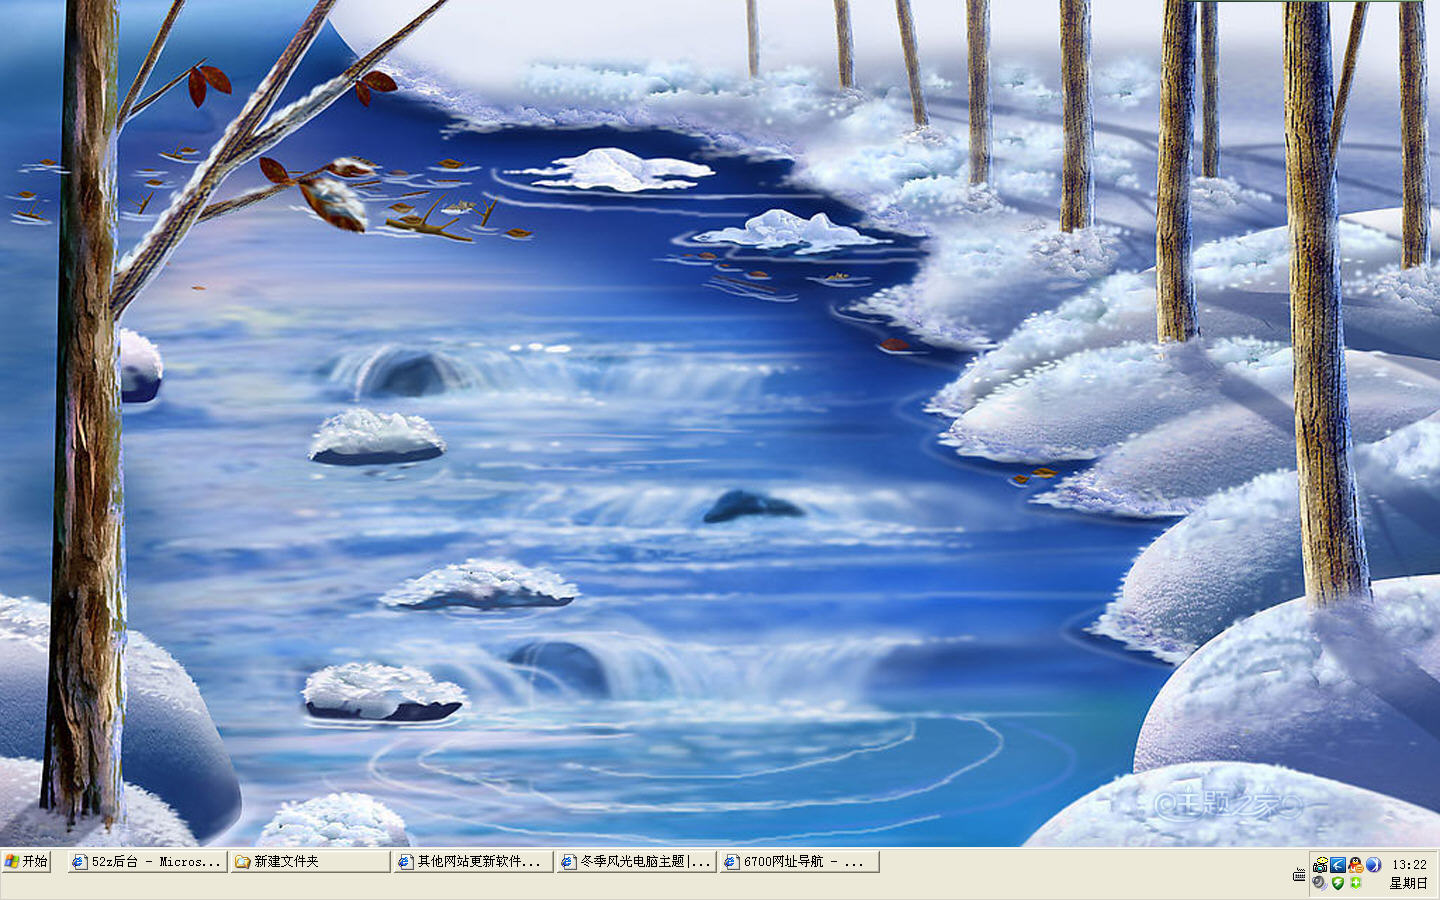This screenshot has width=1440, height=900.
Task: Open the green plus security tray icon
Action: tap(1355, 882)
